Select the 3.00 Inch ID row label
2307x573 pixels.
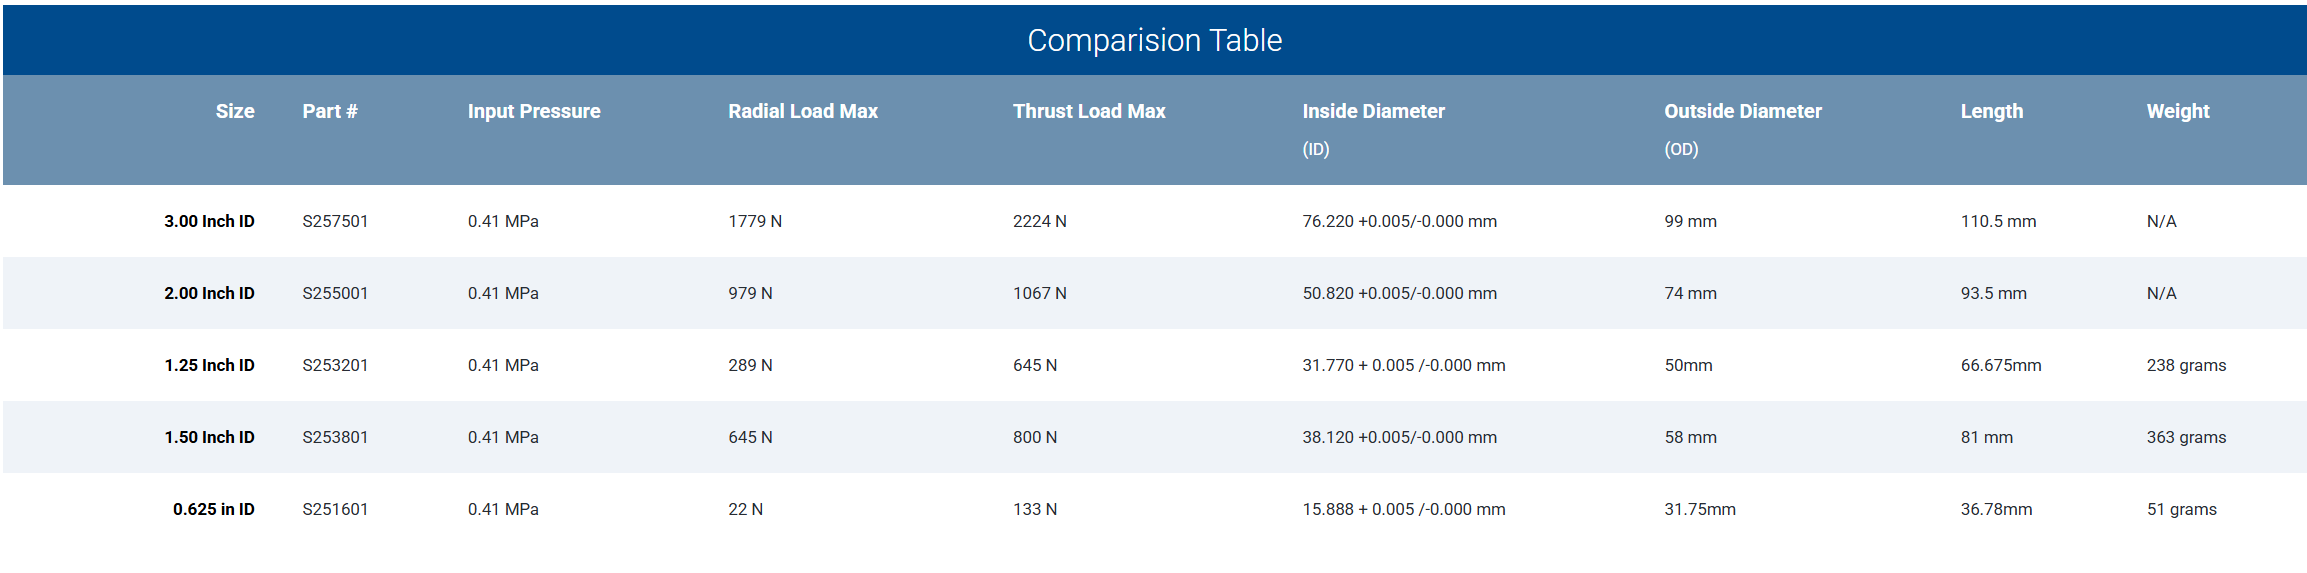(x=209, y=221)
